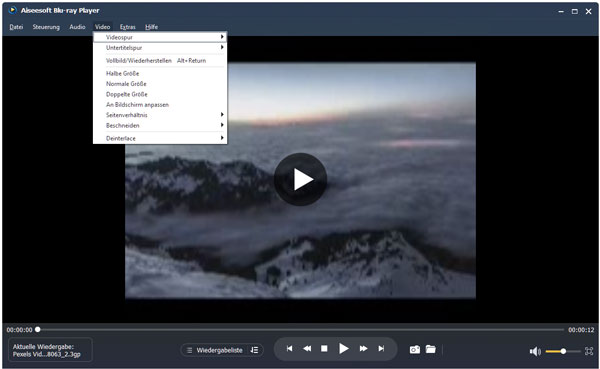Choose Normale Größe option

160,83
